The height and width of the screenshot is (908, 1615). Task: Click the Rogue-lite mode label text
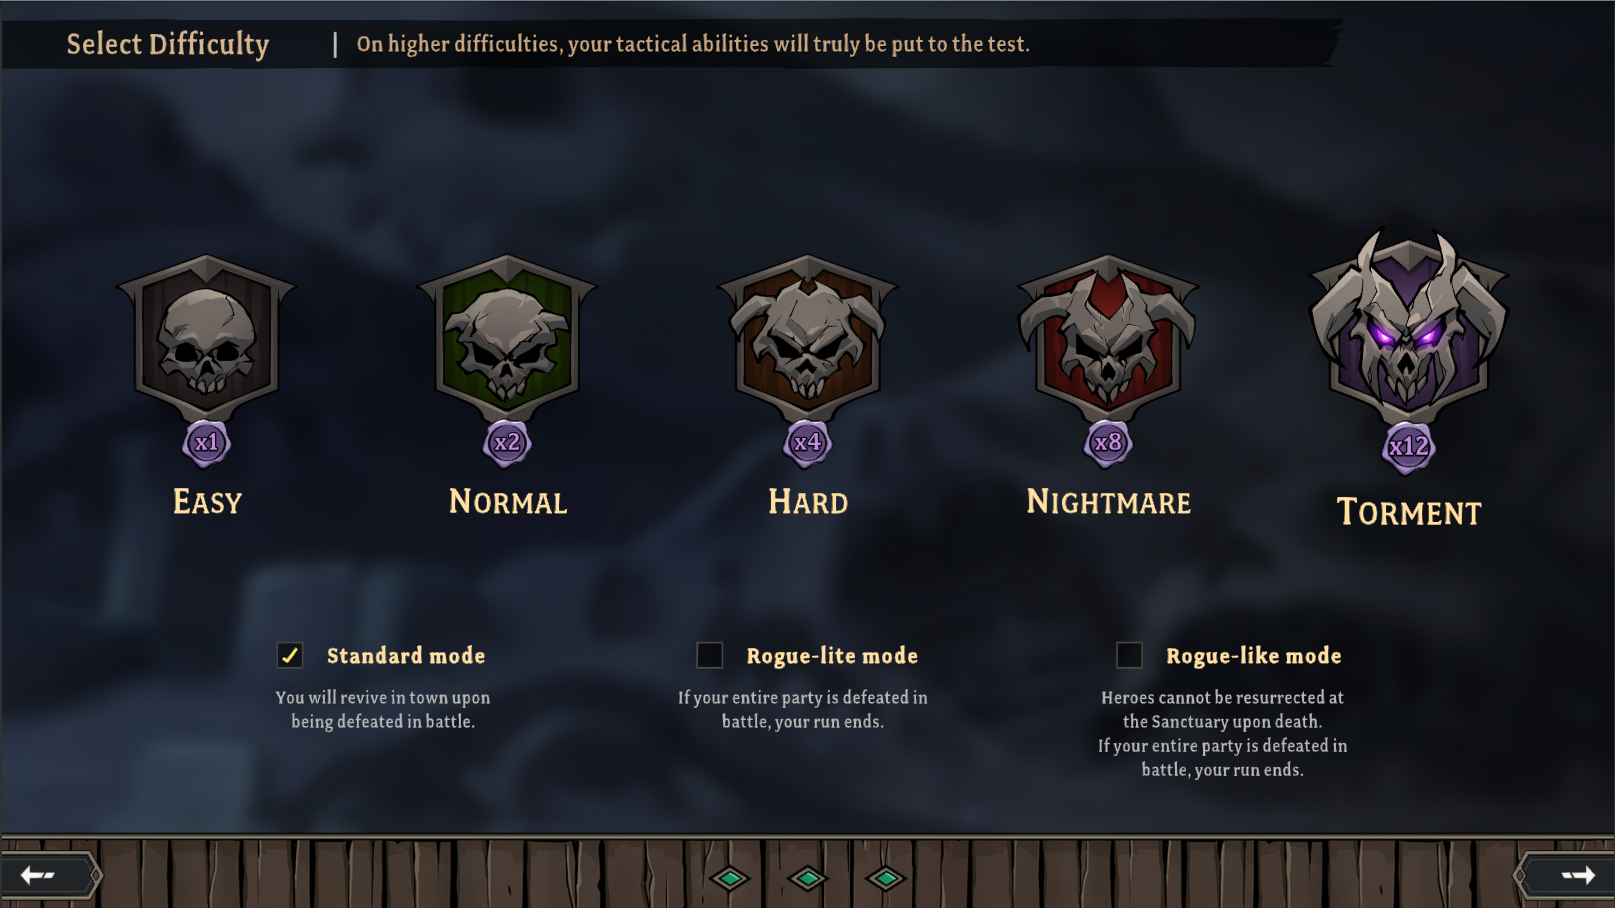[x=832, y=656]
